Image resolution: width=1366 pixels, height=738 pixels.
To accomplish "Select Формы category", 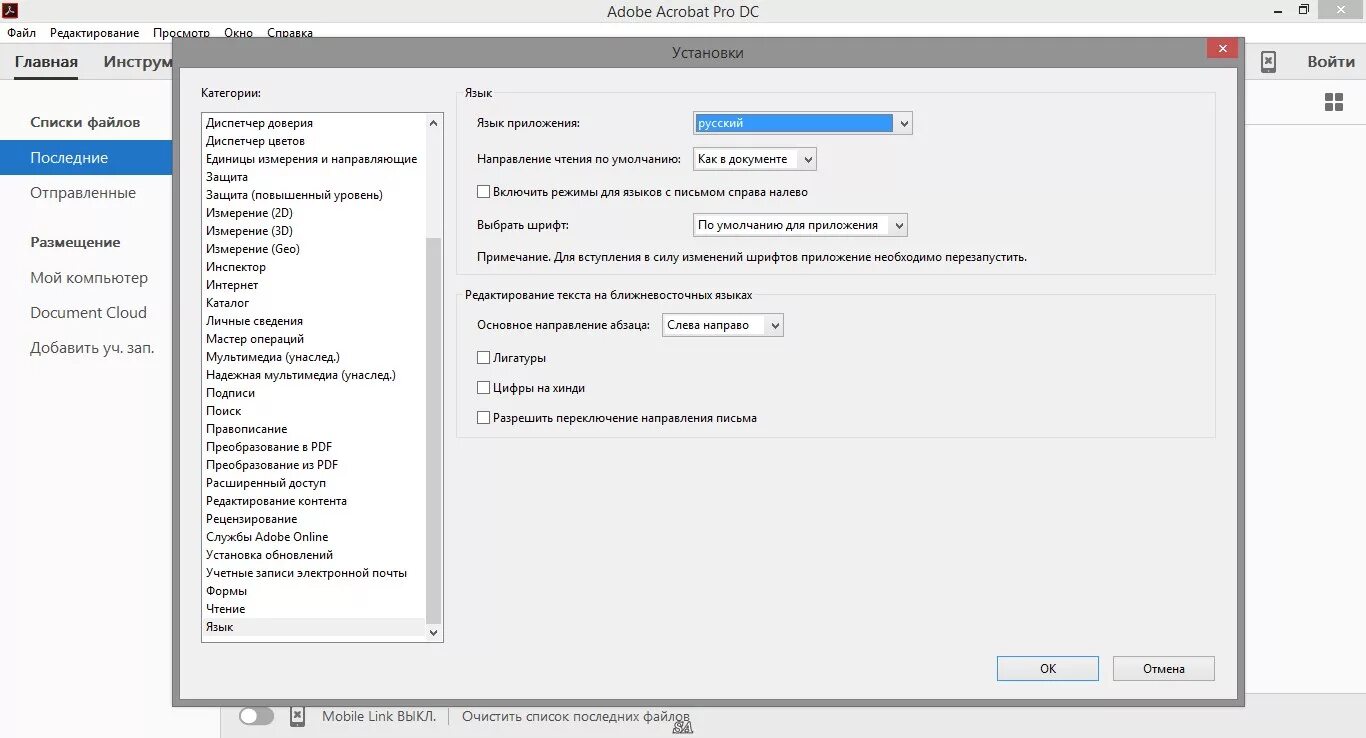I will coord(313,591).
